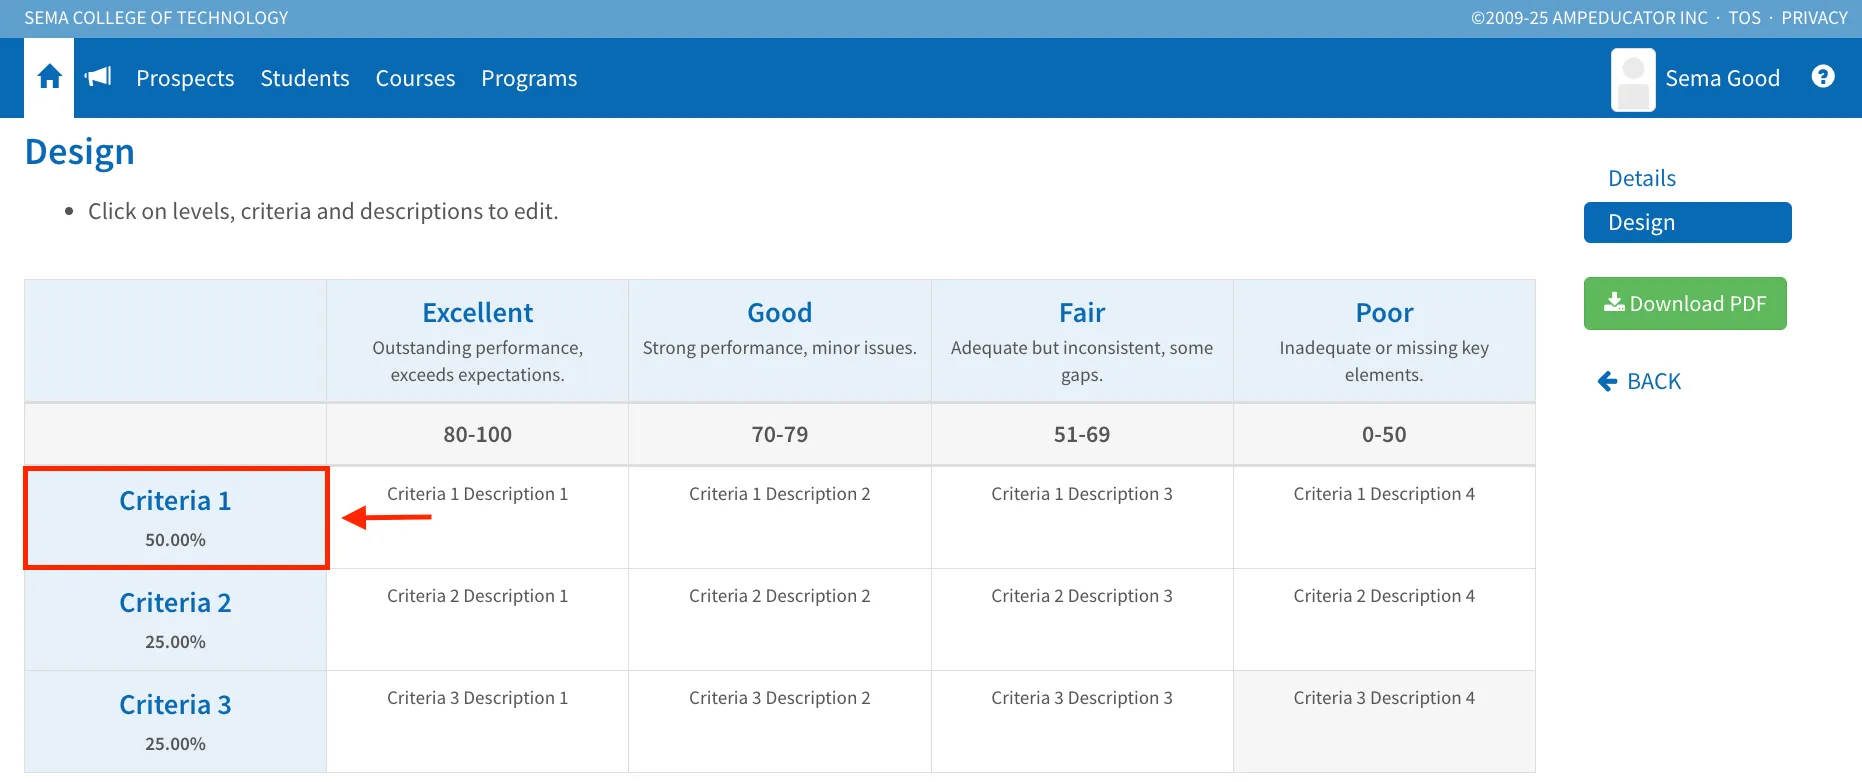Screen dimensions: 1862x782
Task: Edit Criteria 3 Description 4 cell
Action: (x=1384, y=722)
